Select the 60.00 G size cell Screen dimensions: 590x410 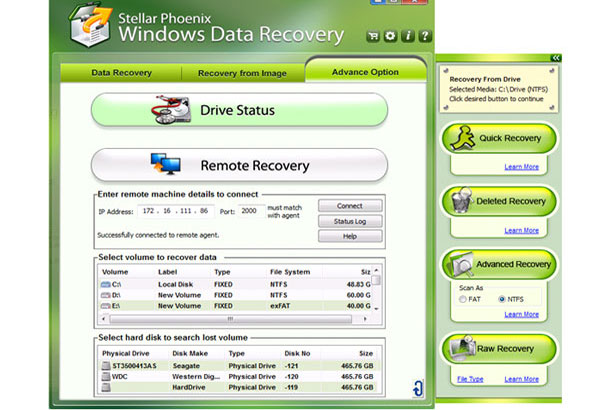coord(358,295)
